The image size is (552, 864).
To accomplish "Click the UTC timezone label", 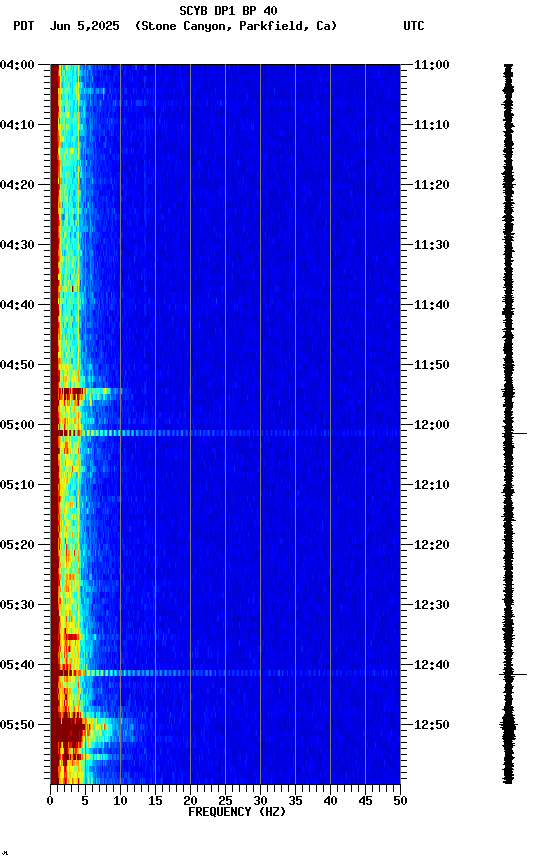I will point(414,26).
